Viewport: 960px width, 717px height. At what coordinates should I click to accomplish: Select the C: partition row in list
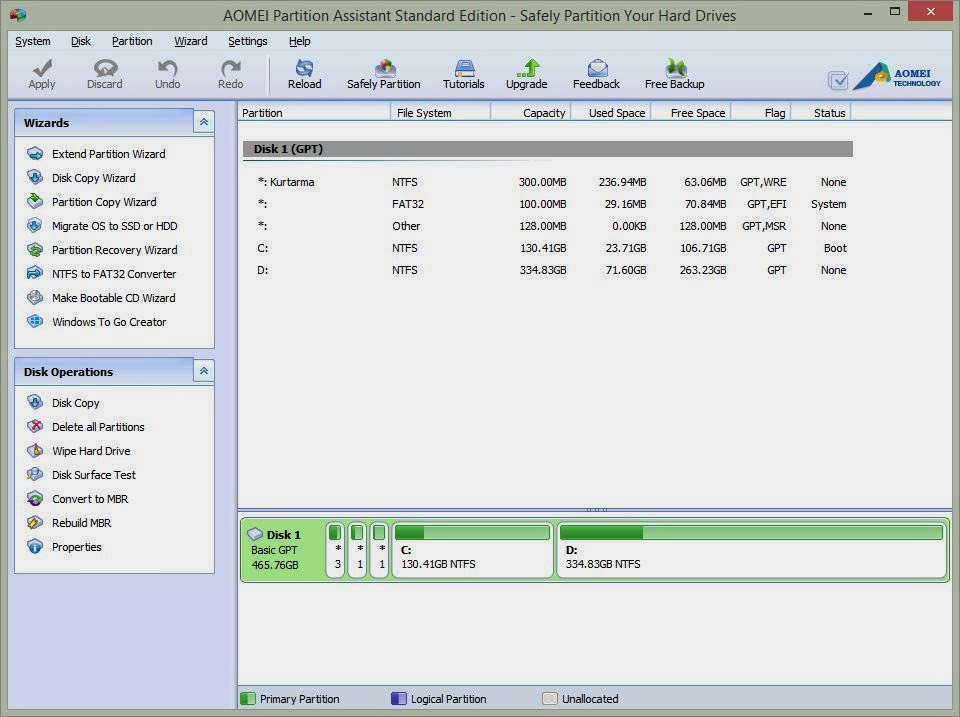pyautogui.click(x=548, y=248)
